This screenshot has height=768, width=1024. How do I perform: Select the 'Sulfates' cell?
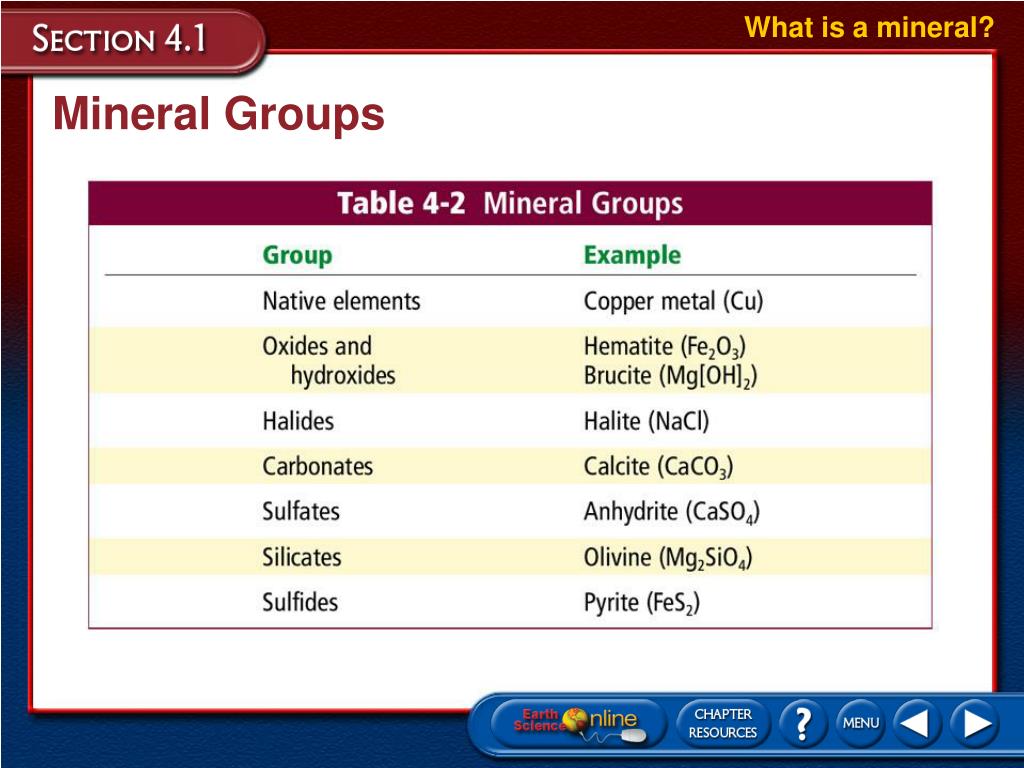[x=301, y=511]
